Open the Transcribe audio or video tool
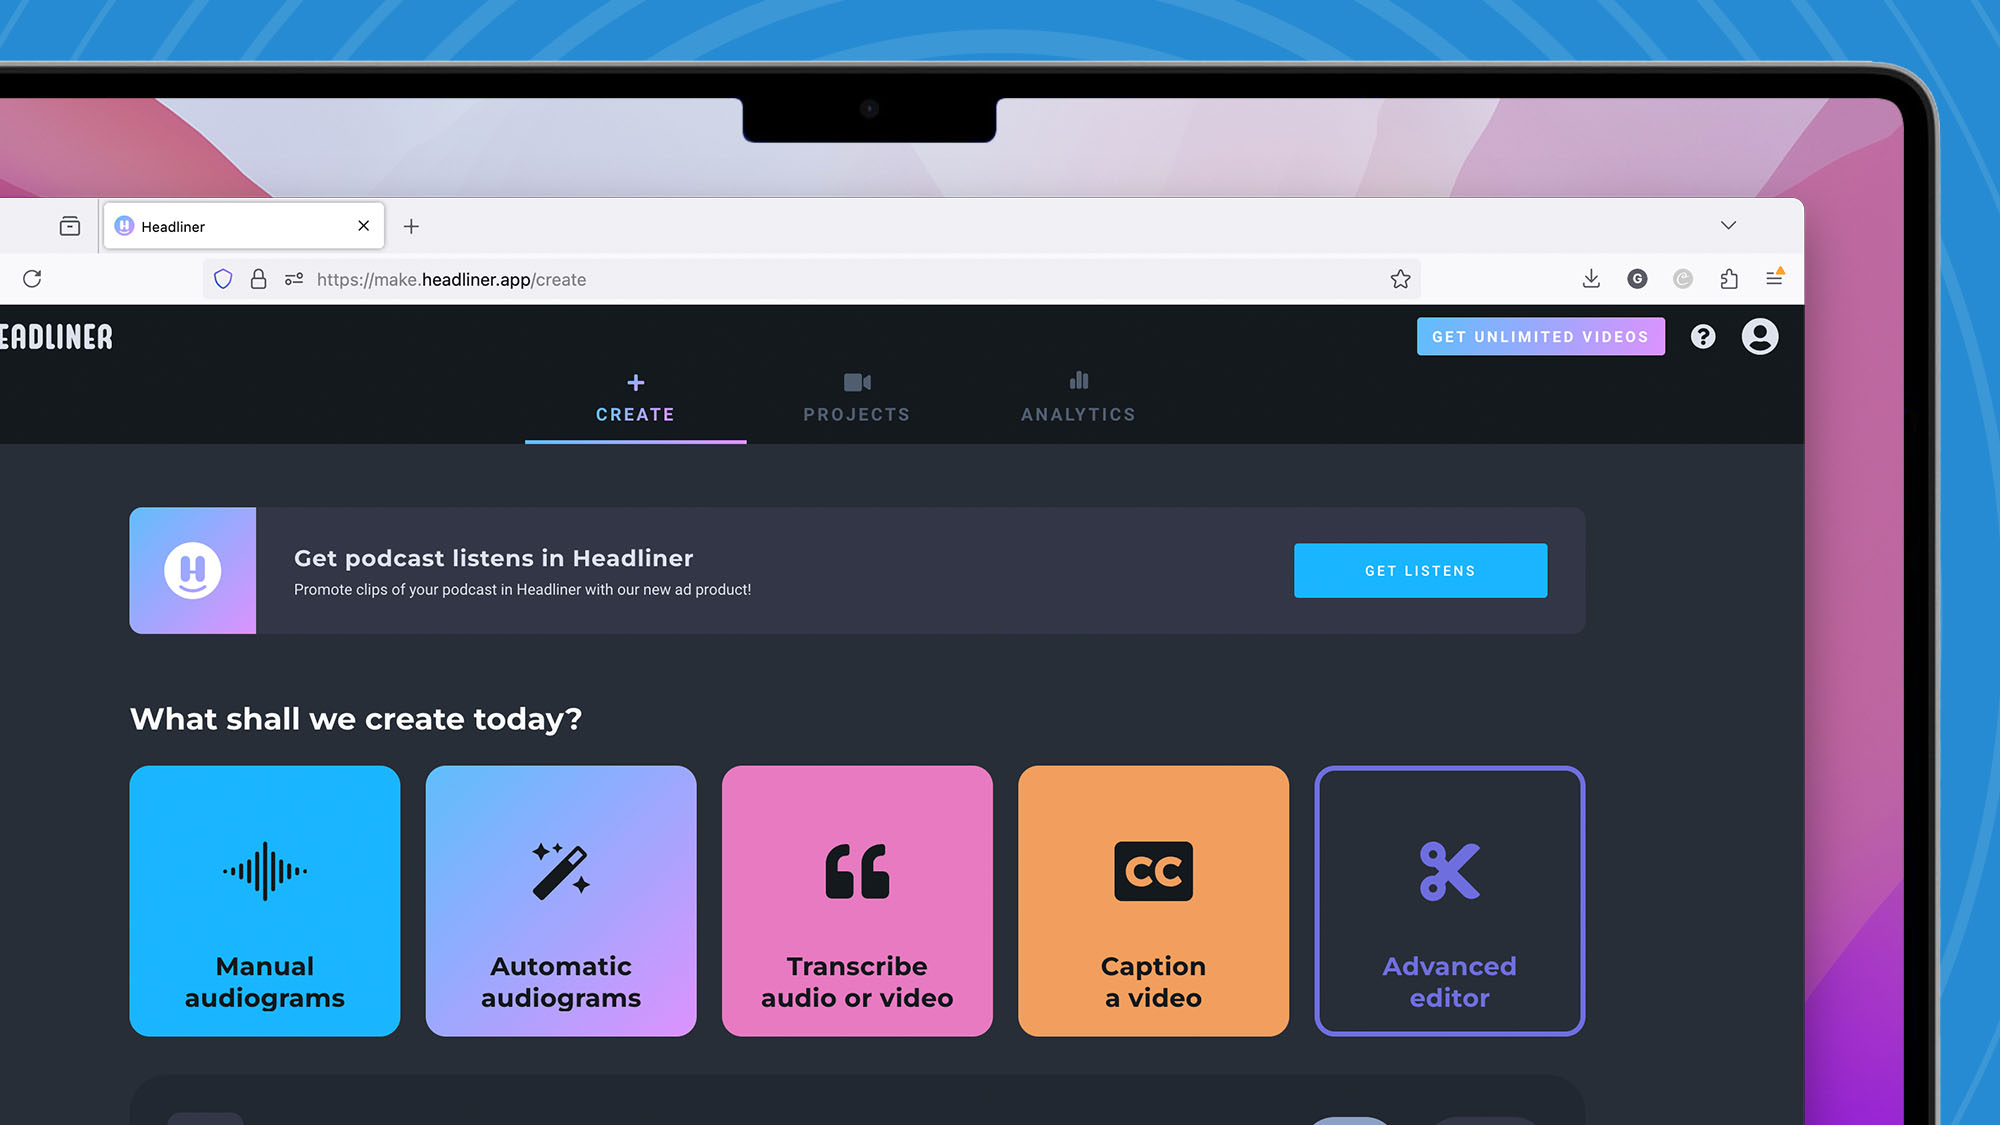The image size is (2000, 1125). (x=857, y=901)
